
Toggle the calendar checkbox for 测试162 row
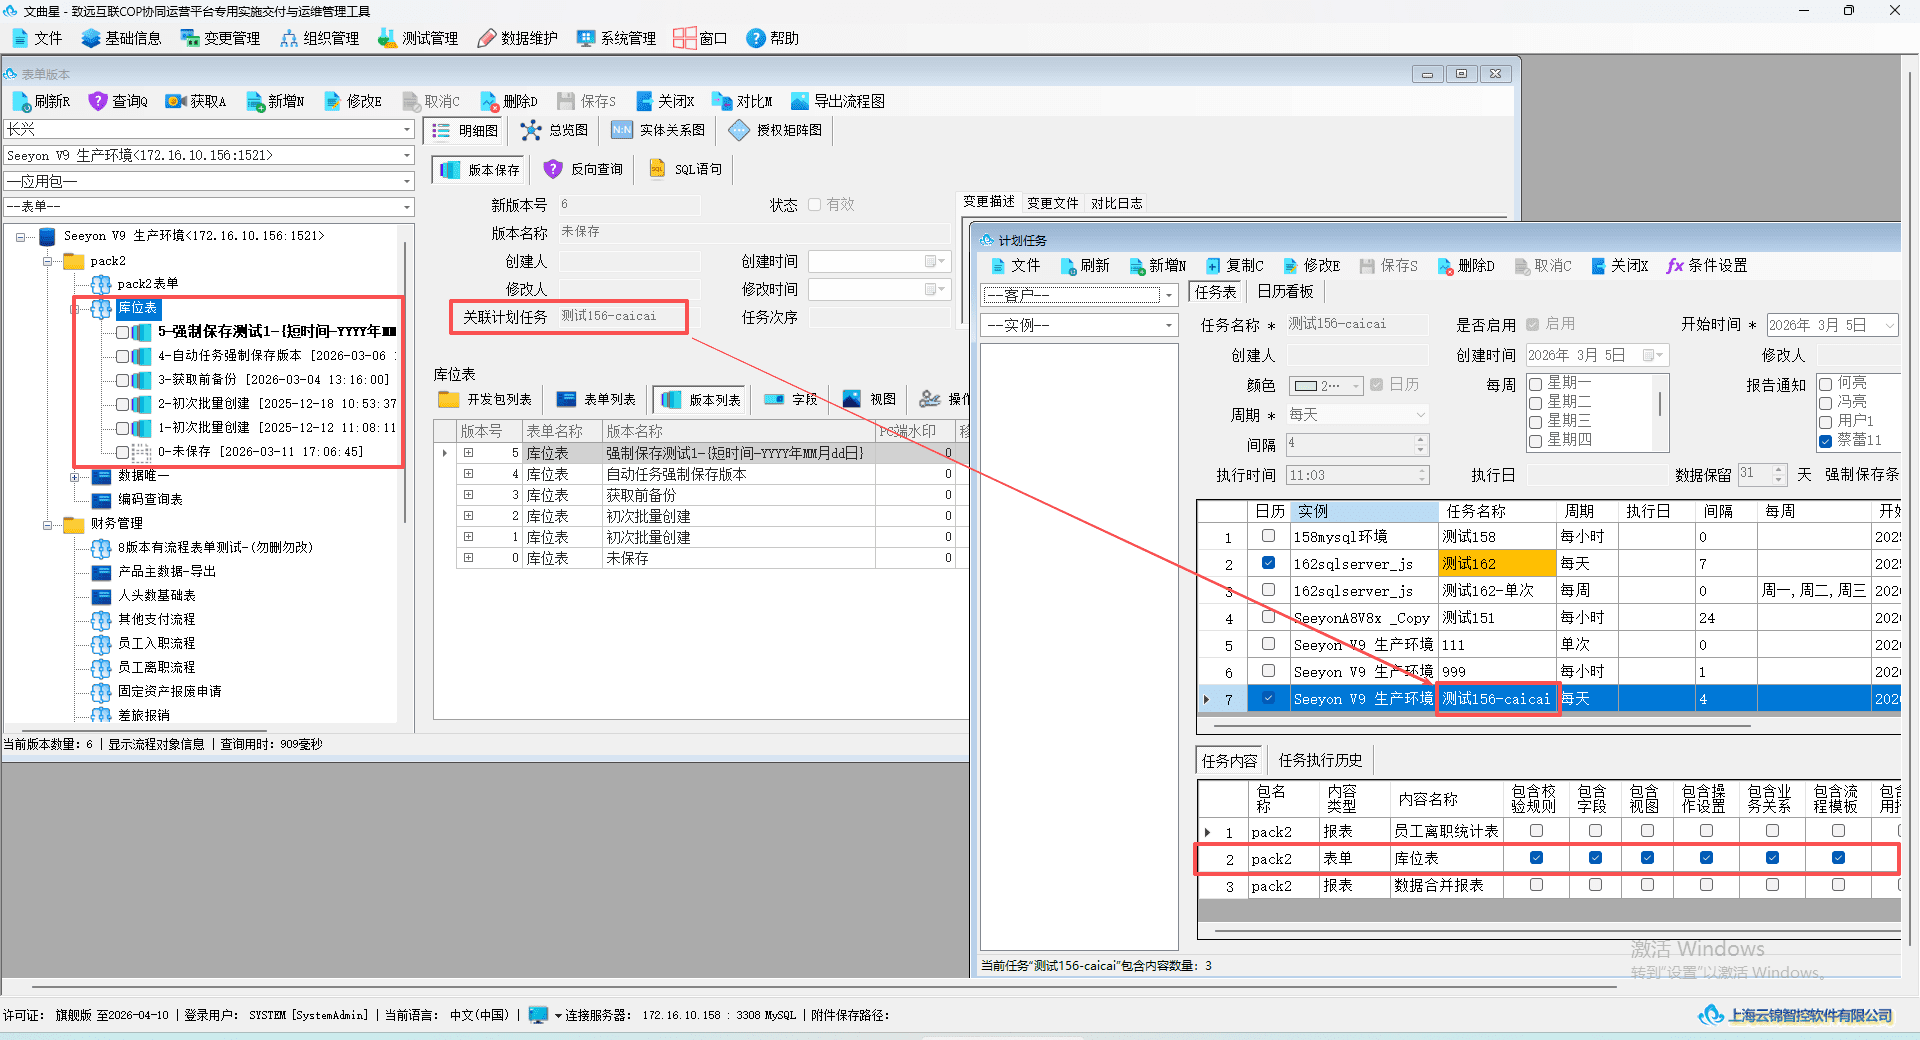1268,563
